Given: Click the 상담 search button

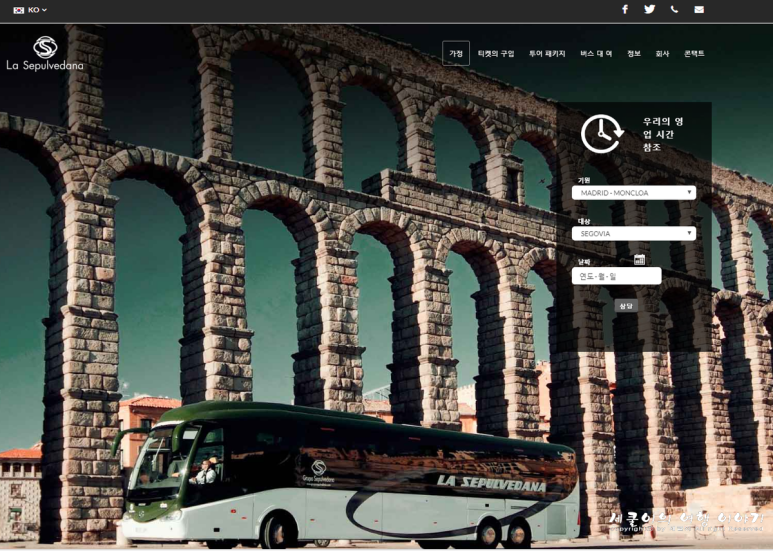Looking at the screenshot, I should tap(626, 306).
